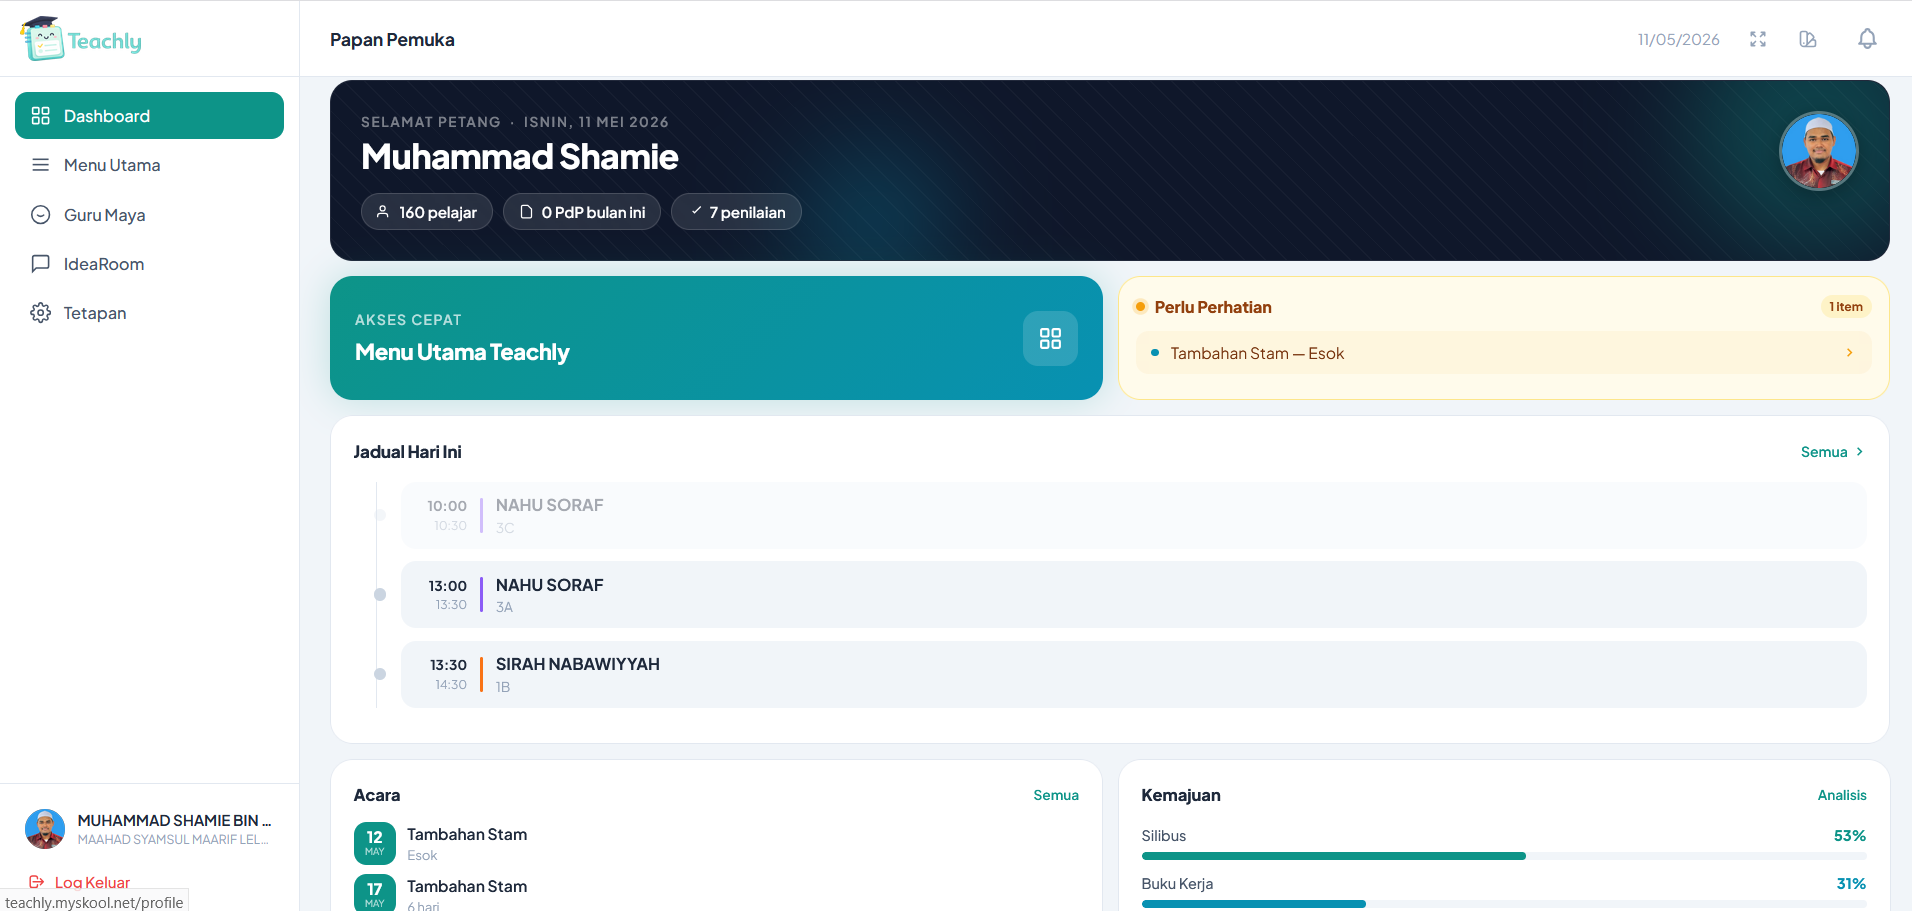Toggle fullscreen mode icon

[x=1758, y=39]
